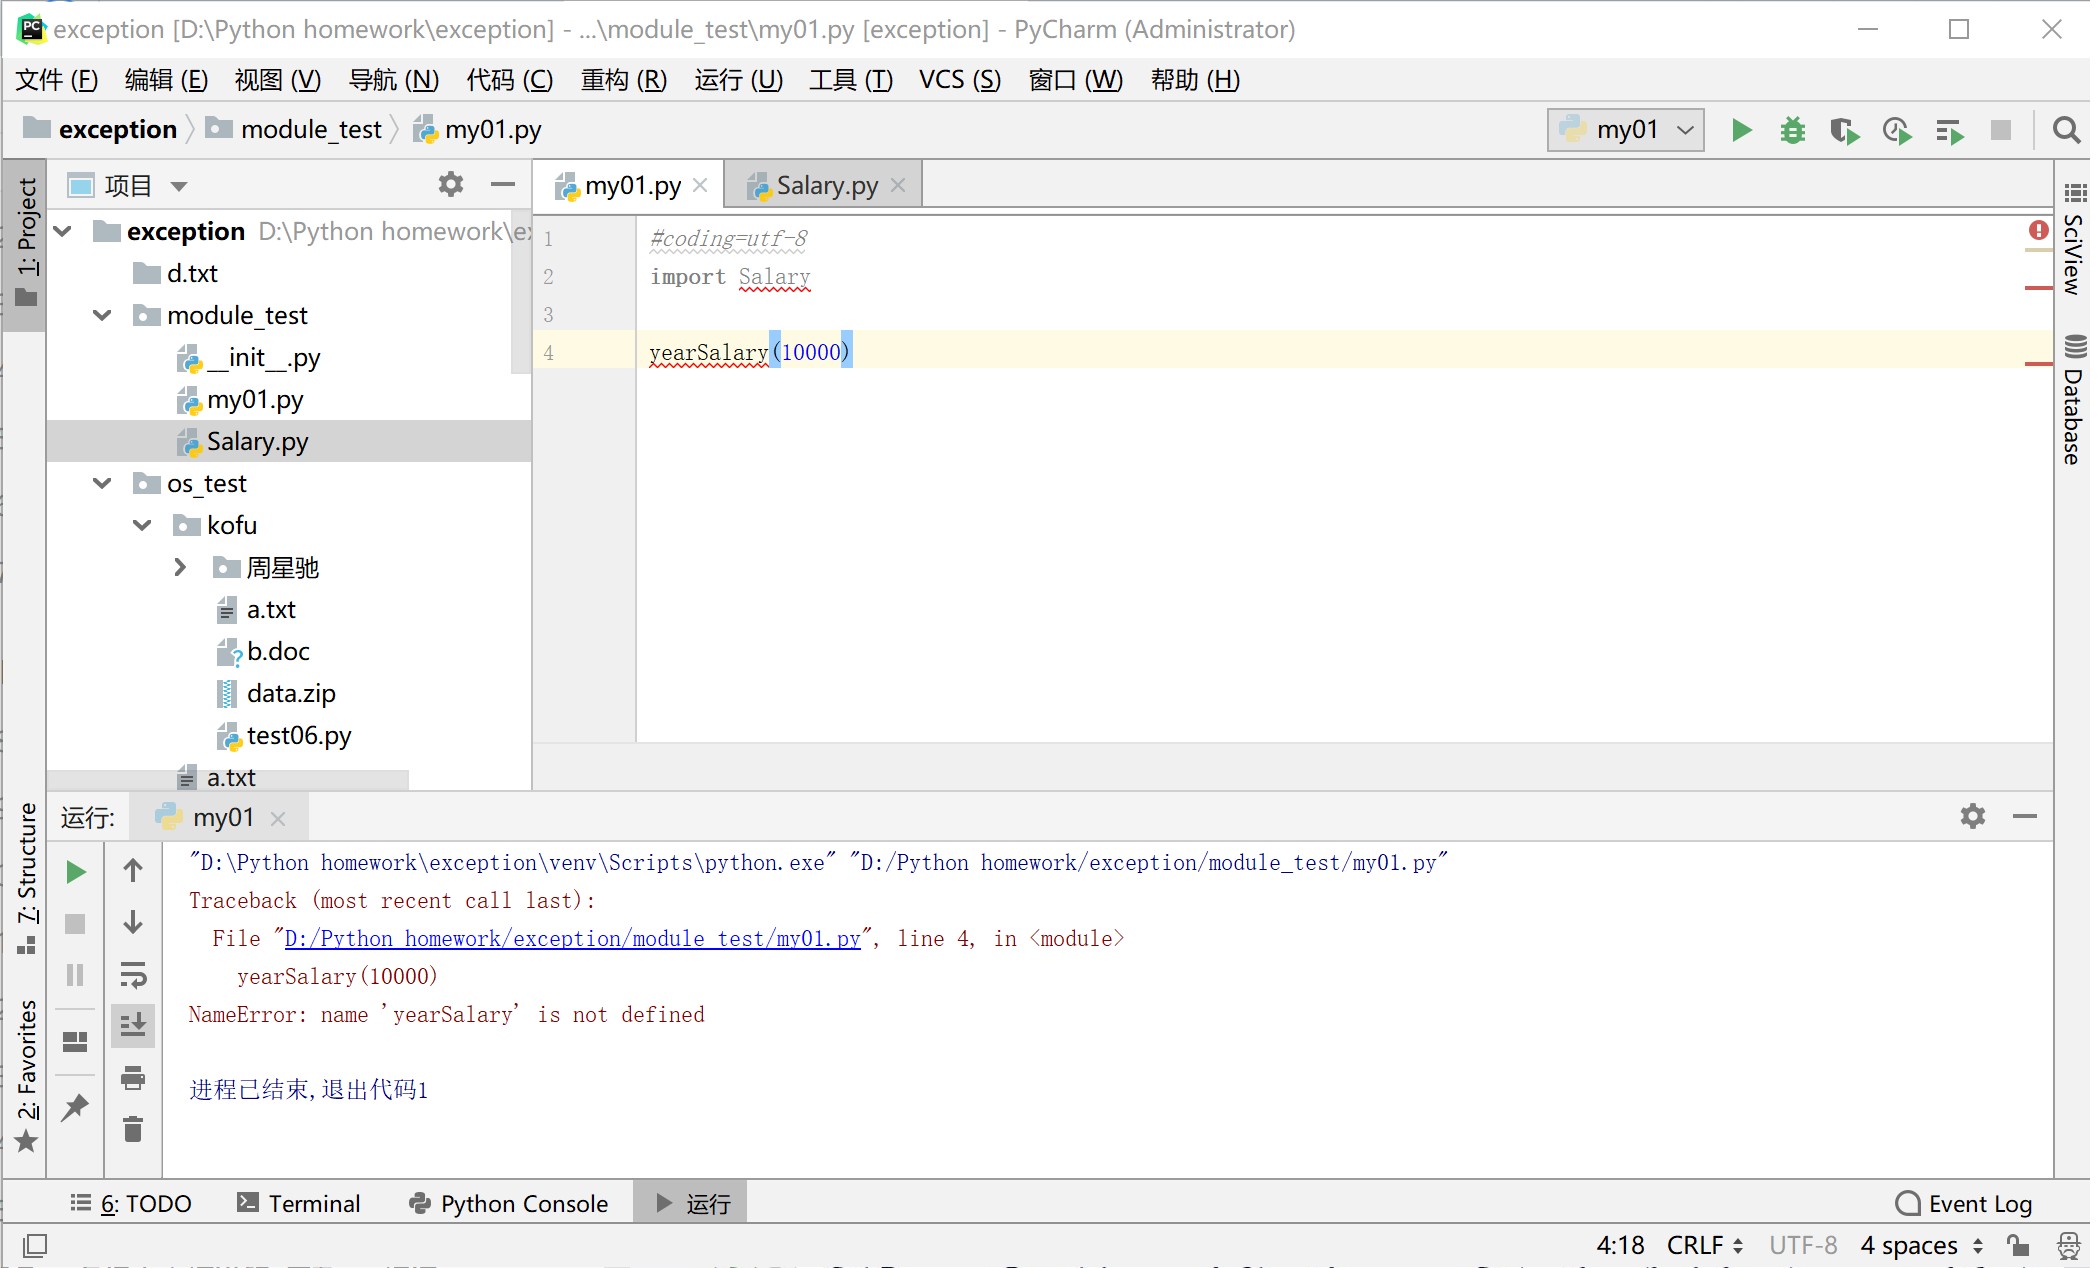Screen dimensions: 2100x1268
Task: Toggle the read-only lock icon in status bar
Action: click(2018, 1245)
